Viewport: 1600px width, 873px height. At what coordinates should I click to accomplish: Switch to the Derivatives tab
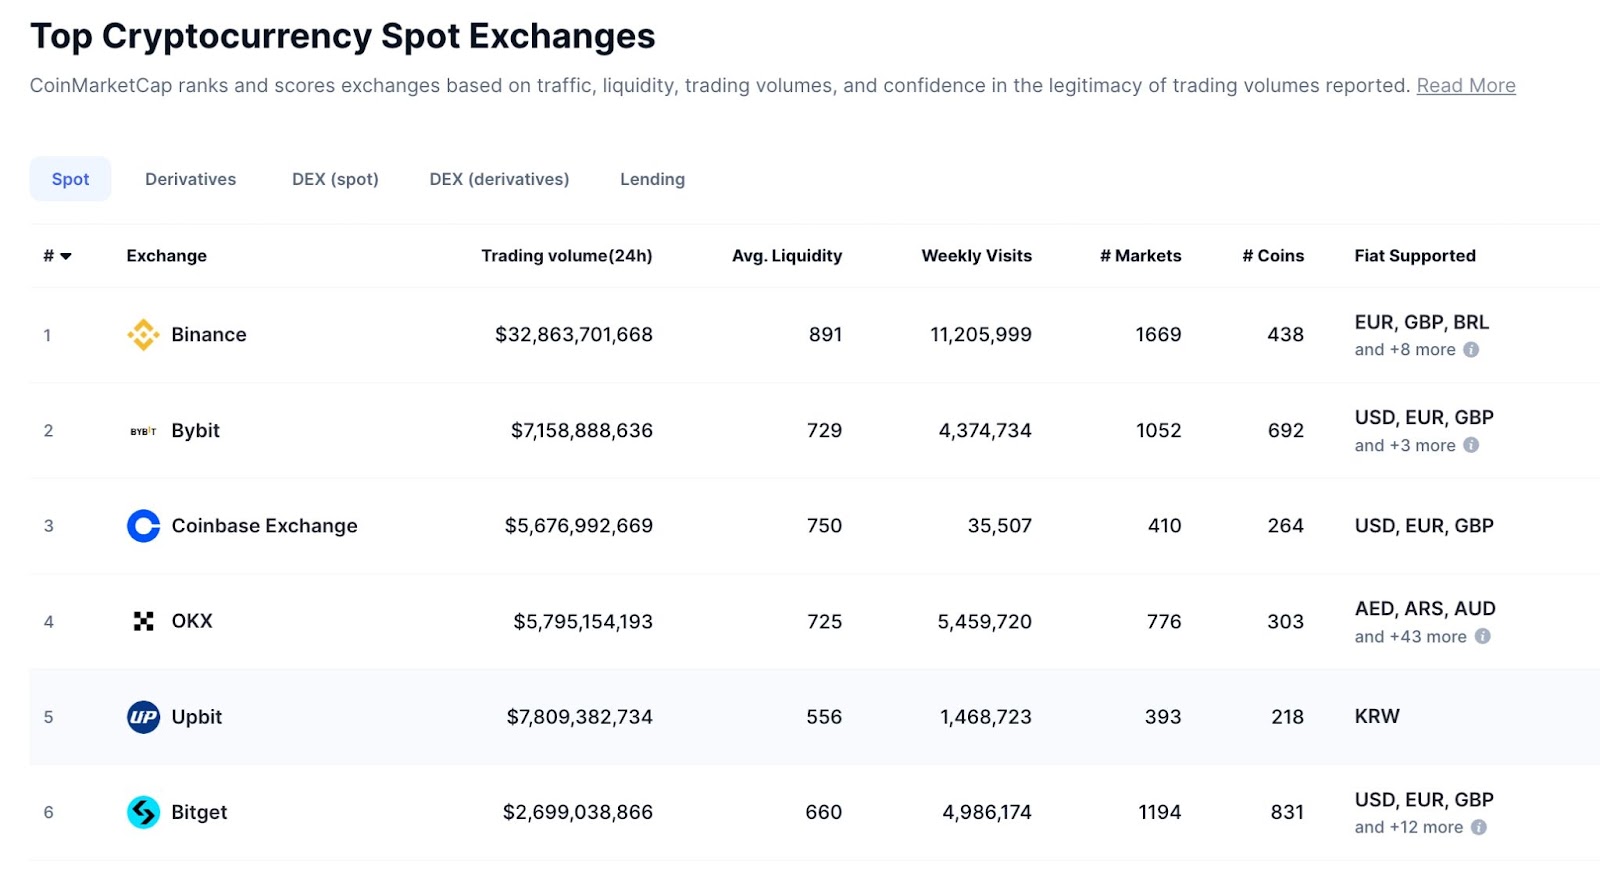click(190, 179)
